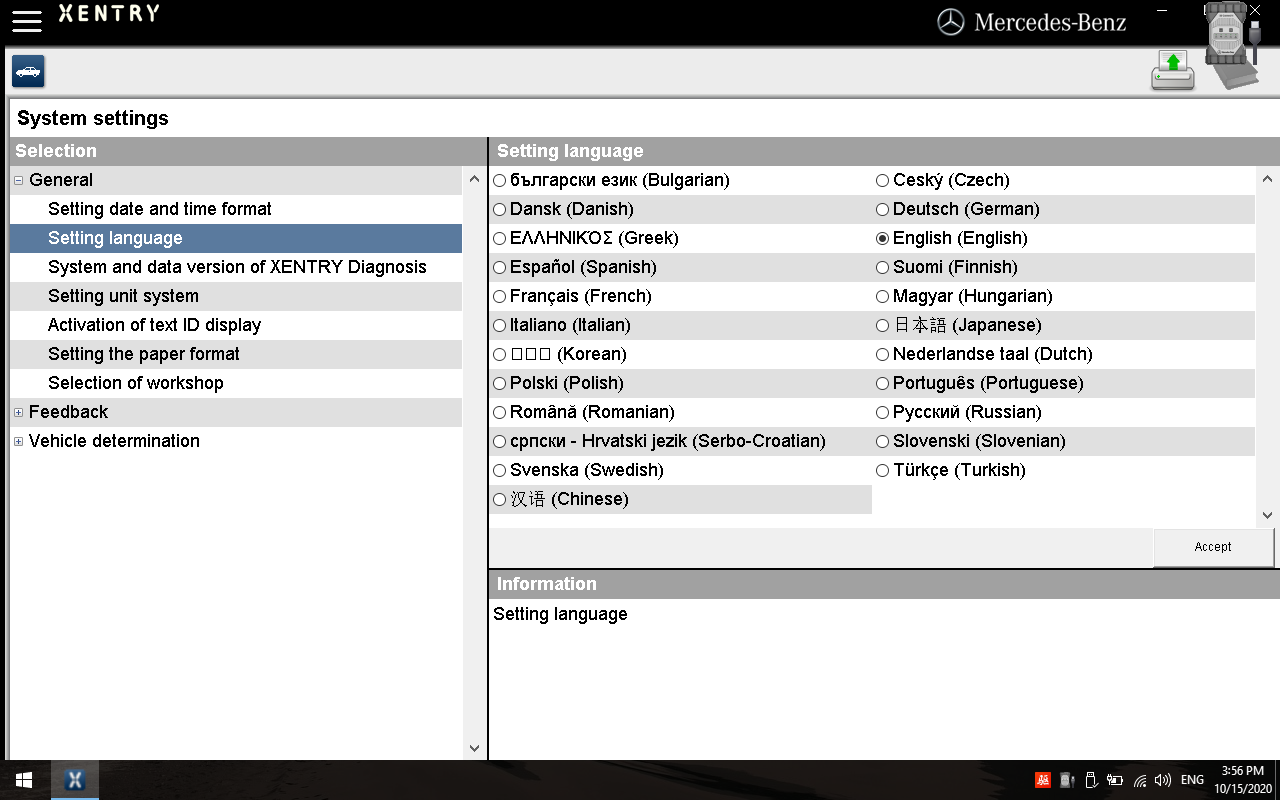Click the vehicle car icon in toolbar
The image size is (1280, 800).
click(28, 72)
